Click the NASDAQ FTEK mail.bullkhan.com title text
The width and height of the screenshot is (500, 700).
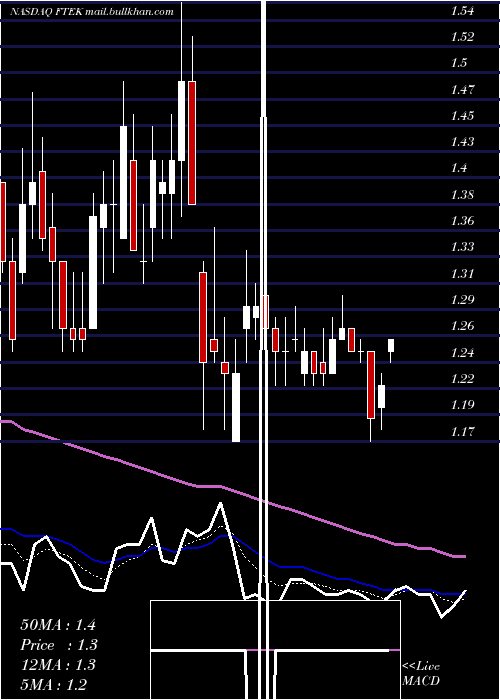tap(92, 12)
